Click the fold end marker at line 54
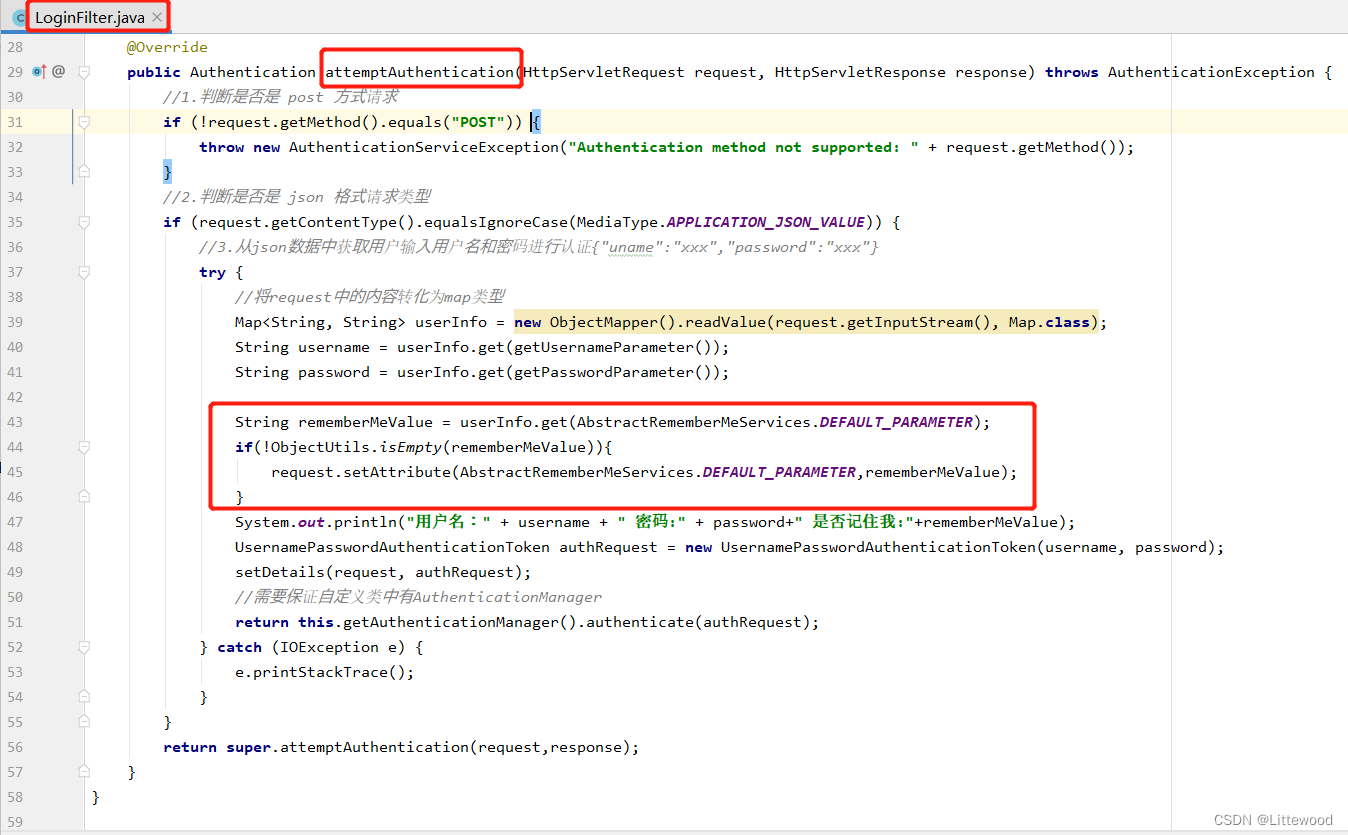Screen dimensions: 1348x835 click(85, 697)
